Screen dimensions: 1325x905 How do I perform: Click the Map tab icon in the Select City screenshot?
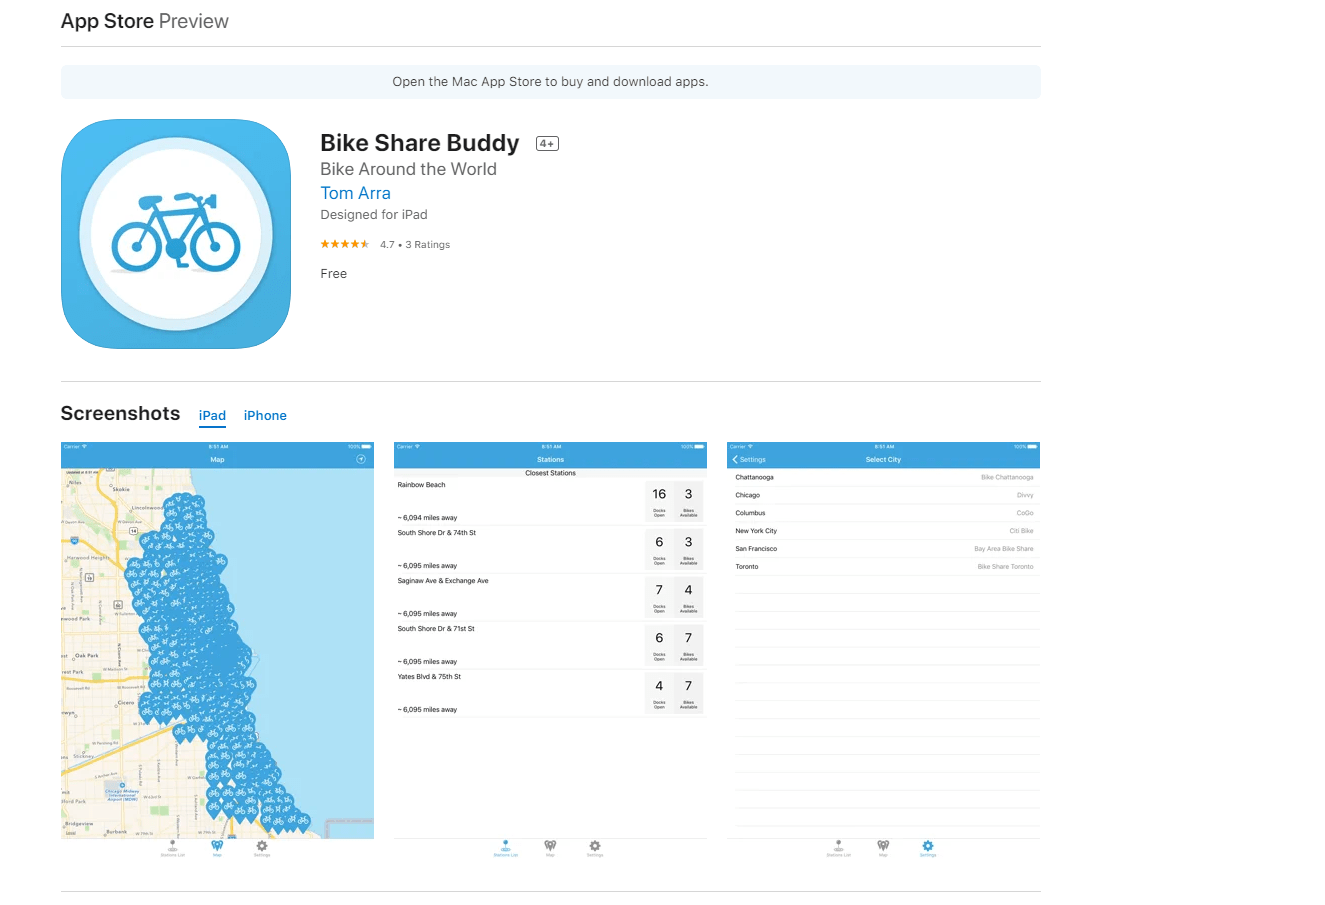(883, 847)
